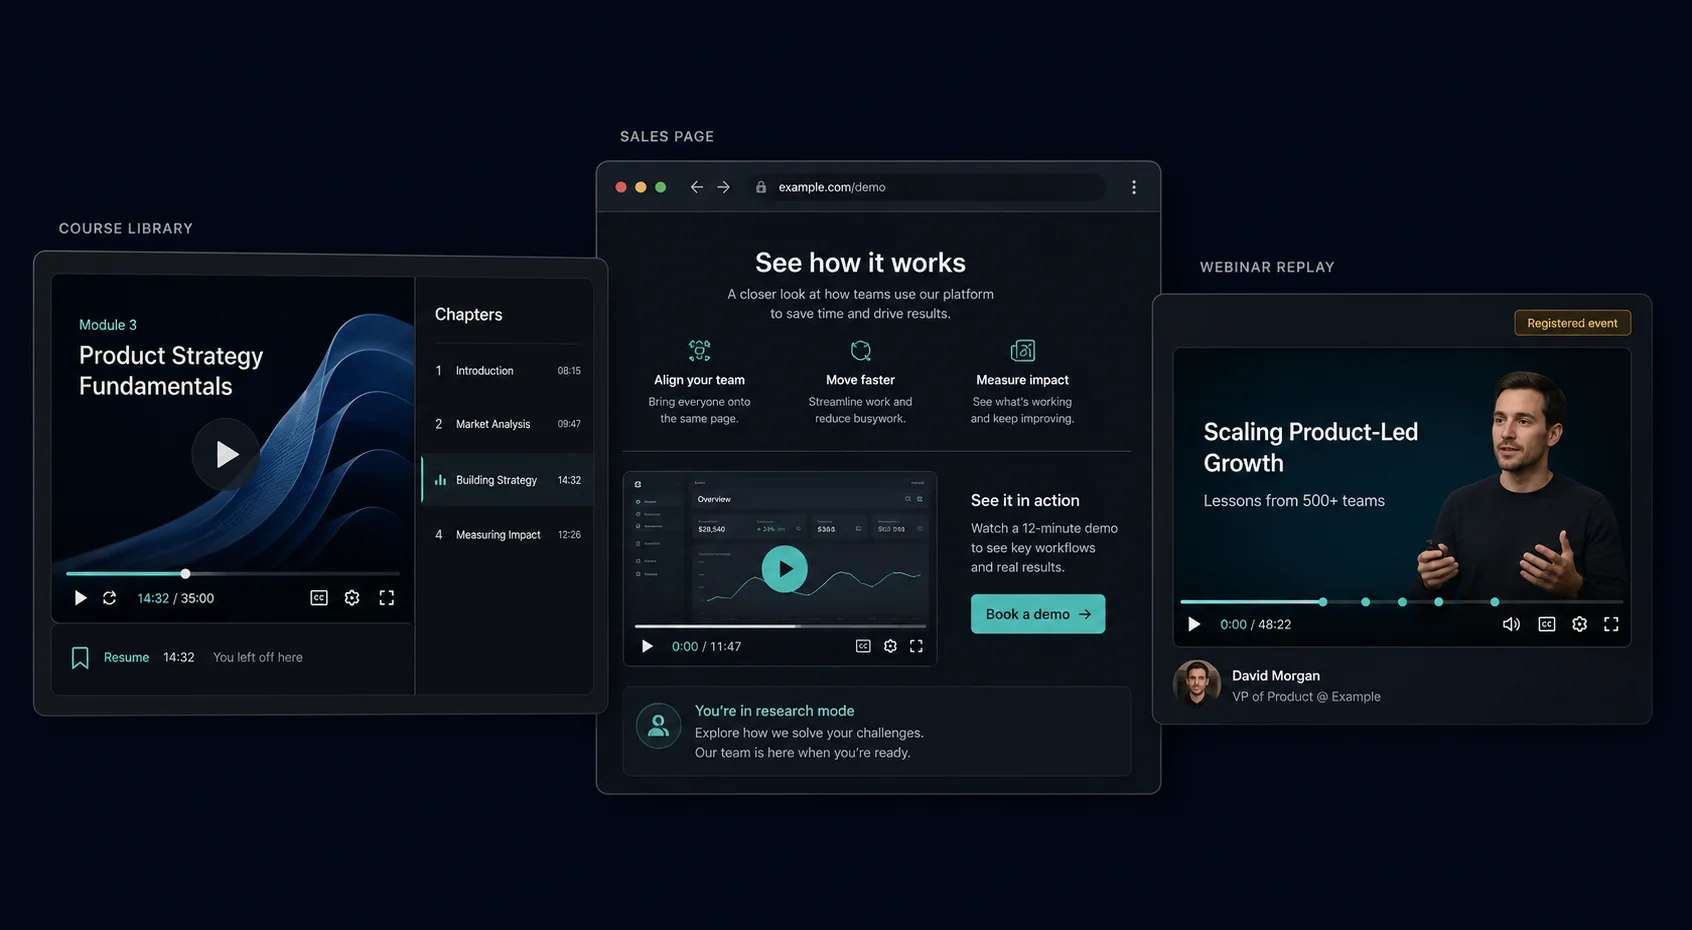Image resolution: width=1692 pixels, height=930 pixels.
Task: Open settings gear in webinar player
Action: 1580,624
